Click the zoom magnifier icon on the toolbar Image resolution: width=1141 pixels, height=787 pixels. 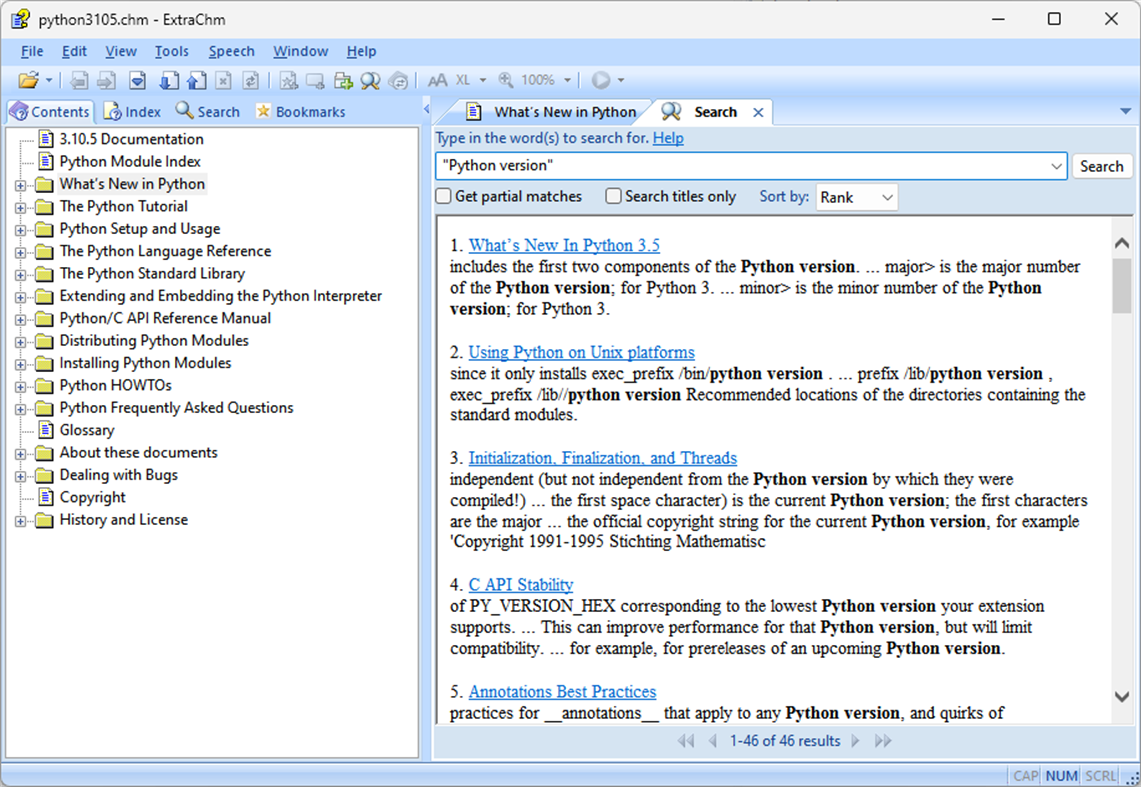pos(506,79)
